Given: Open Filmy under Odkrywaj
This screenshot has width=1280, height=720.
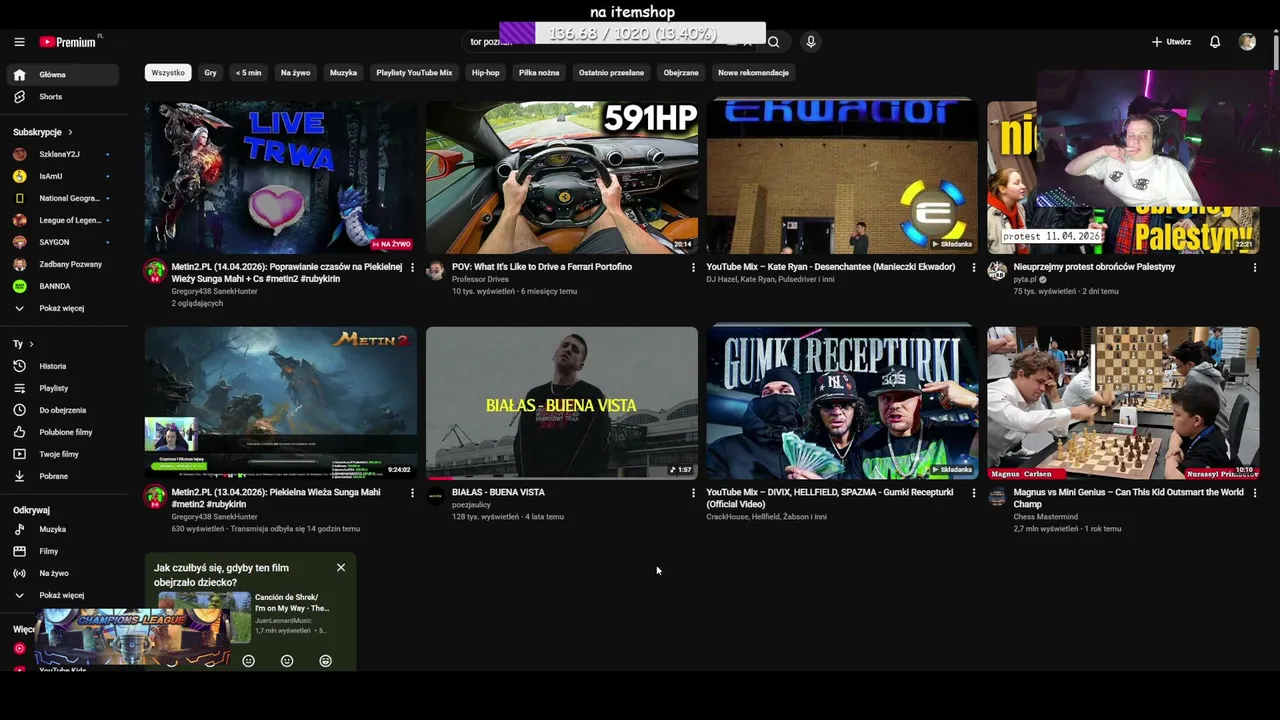Looking at the screenshot, I should [63, 551].
